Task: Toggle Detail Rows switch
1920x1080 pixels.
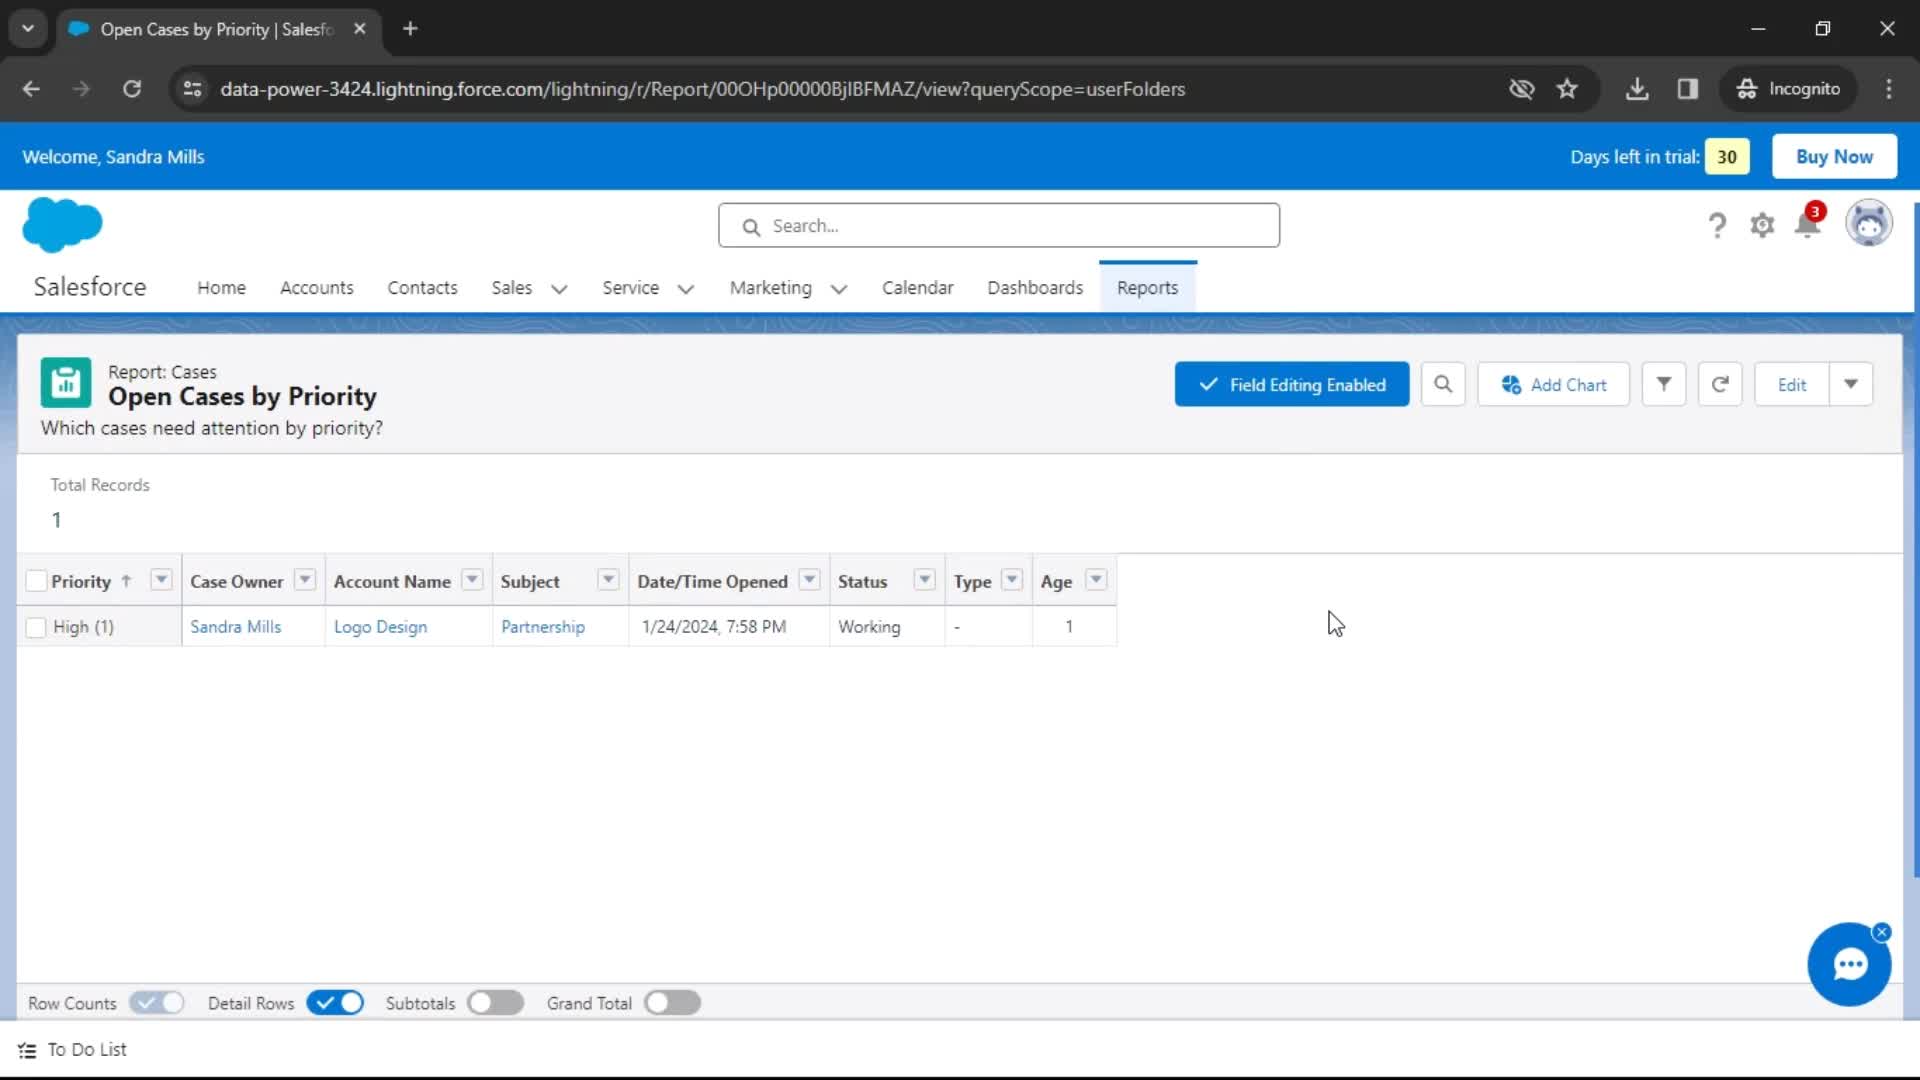Action: coord(335,1003)
